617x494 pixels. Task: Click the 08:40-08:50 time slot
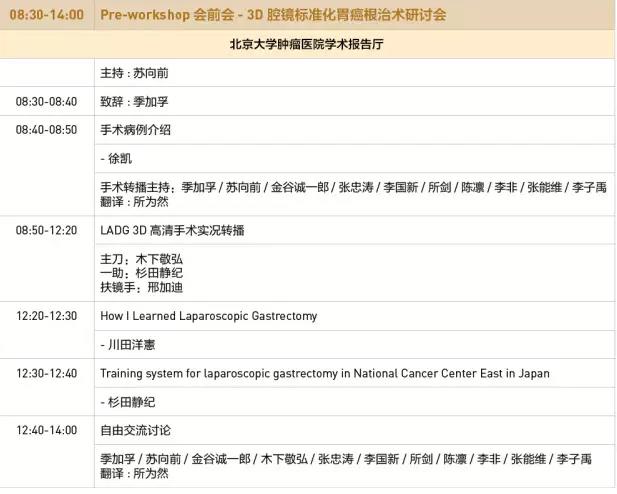point(46,130)
